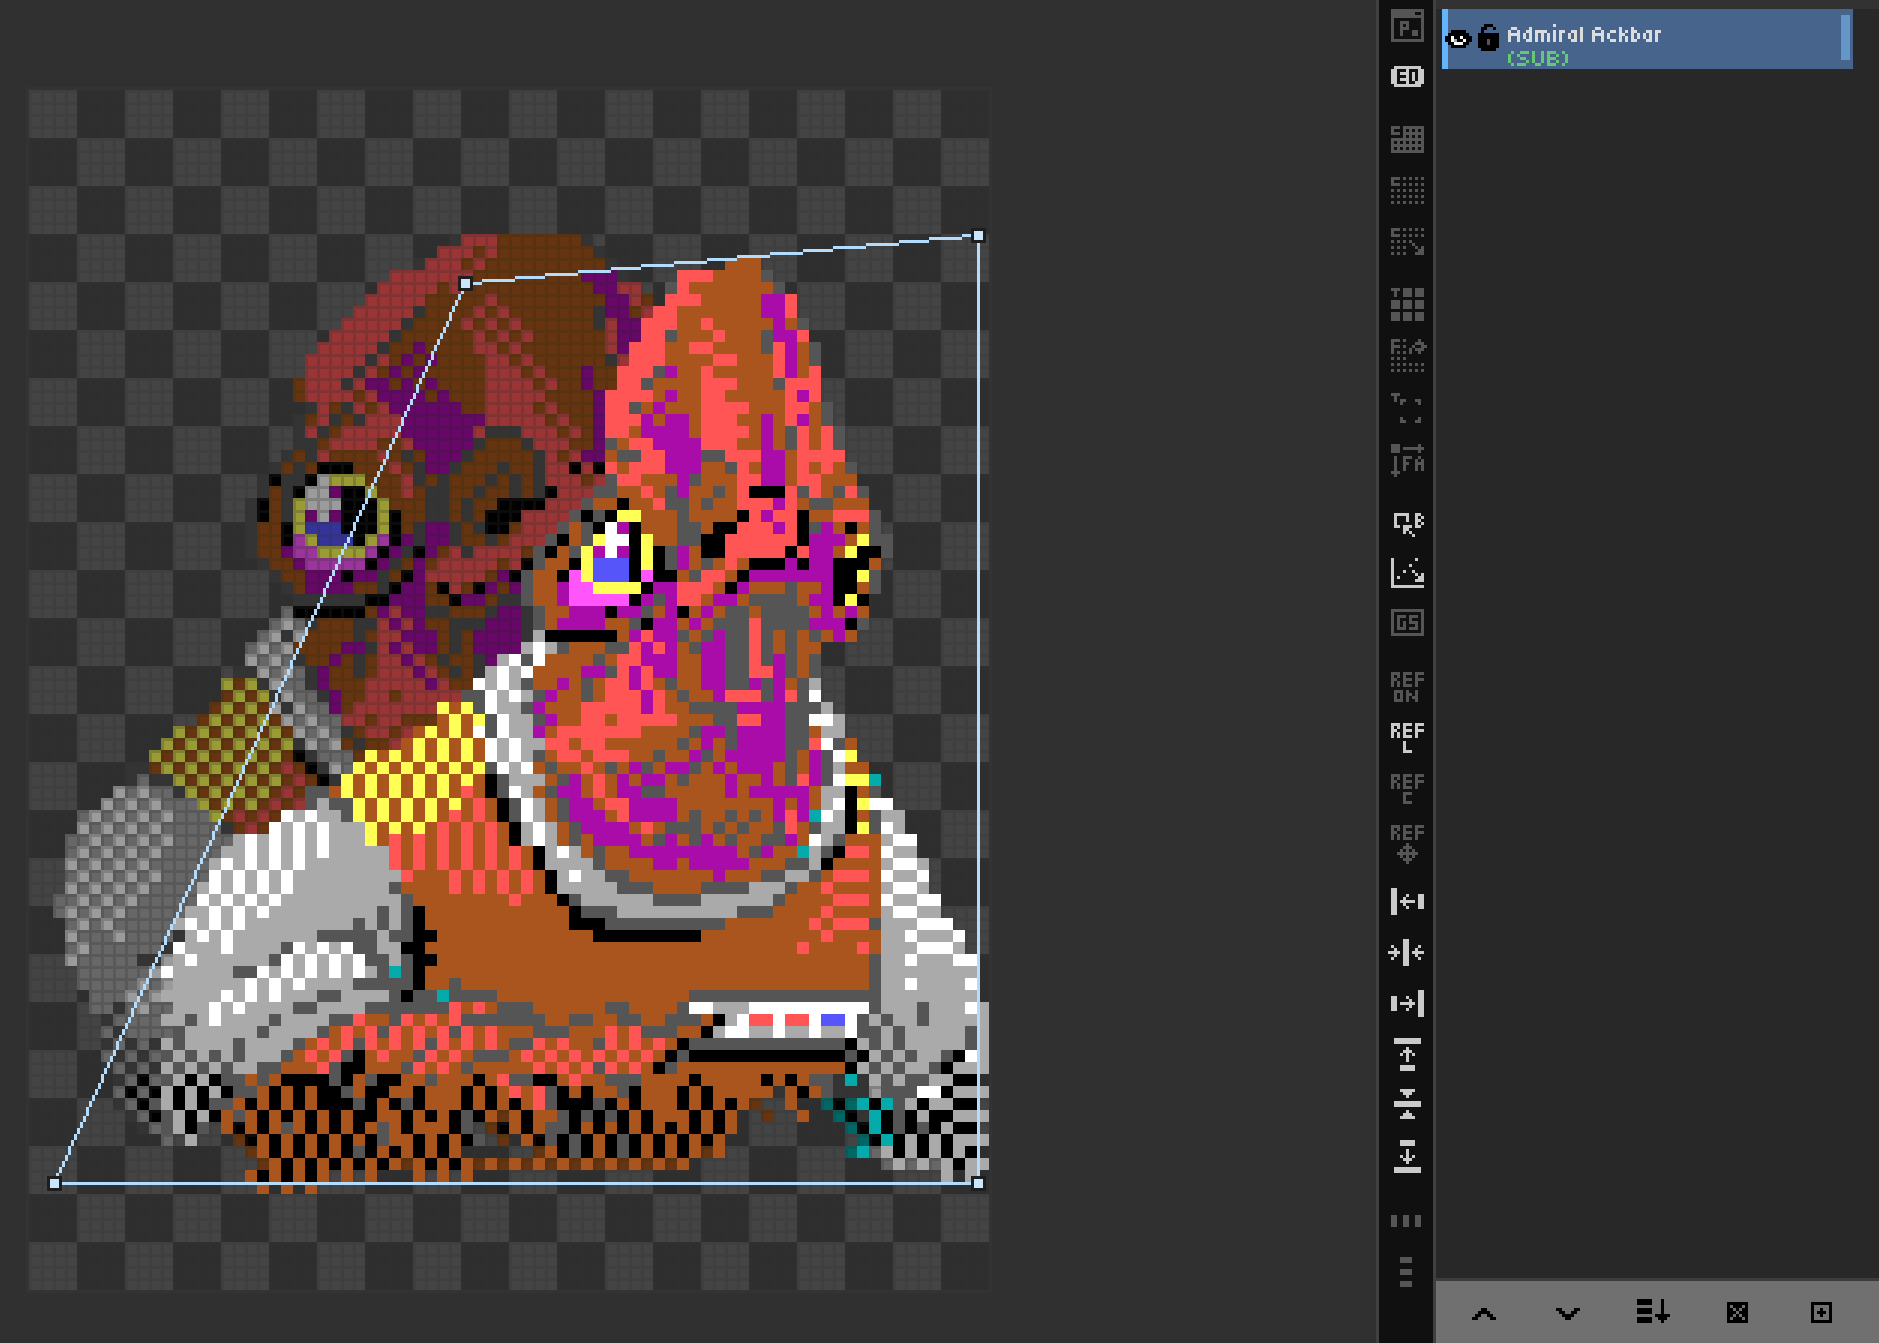Align selection to horizontal center
The image size is (1879, 1343).
[x=1407, y=953]
